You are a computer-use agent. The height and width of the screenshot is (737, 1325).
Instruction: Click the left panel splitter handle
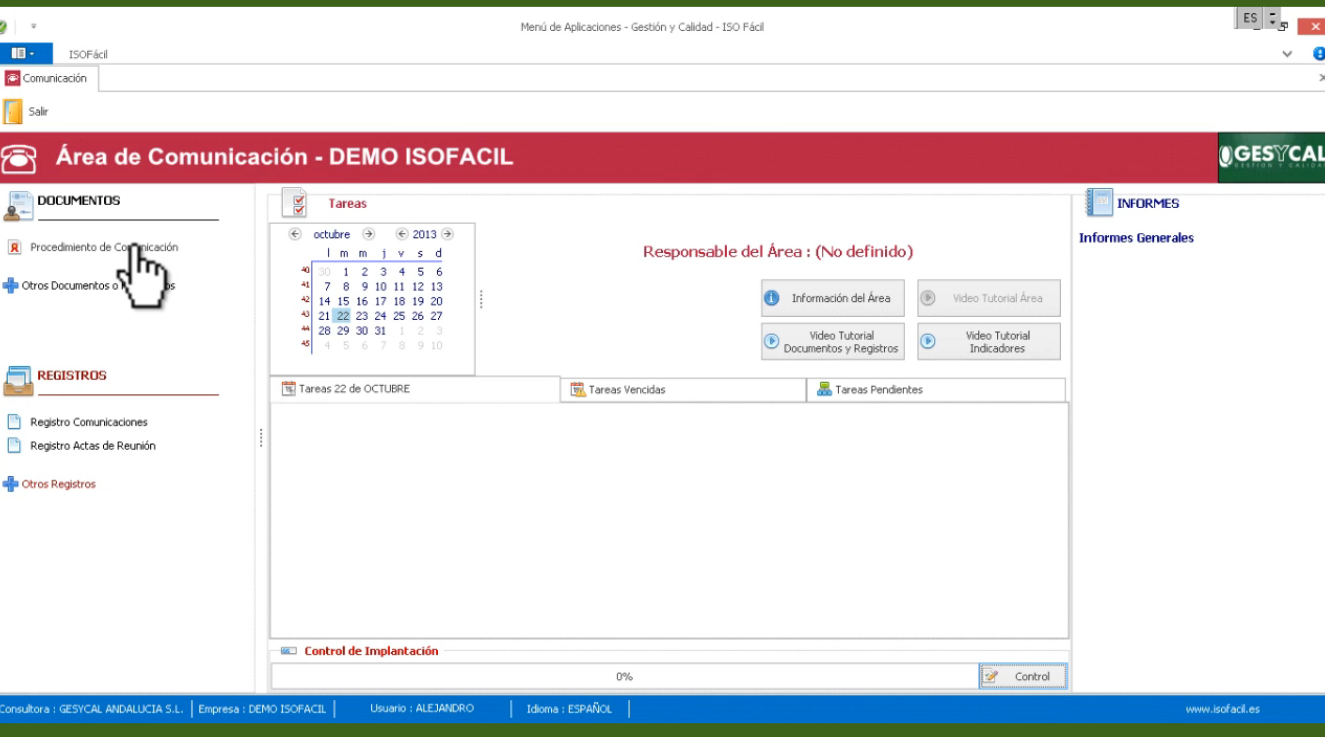tap(261, 438)
